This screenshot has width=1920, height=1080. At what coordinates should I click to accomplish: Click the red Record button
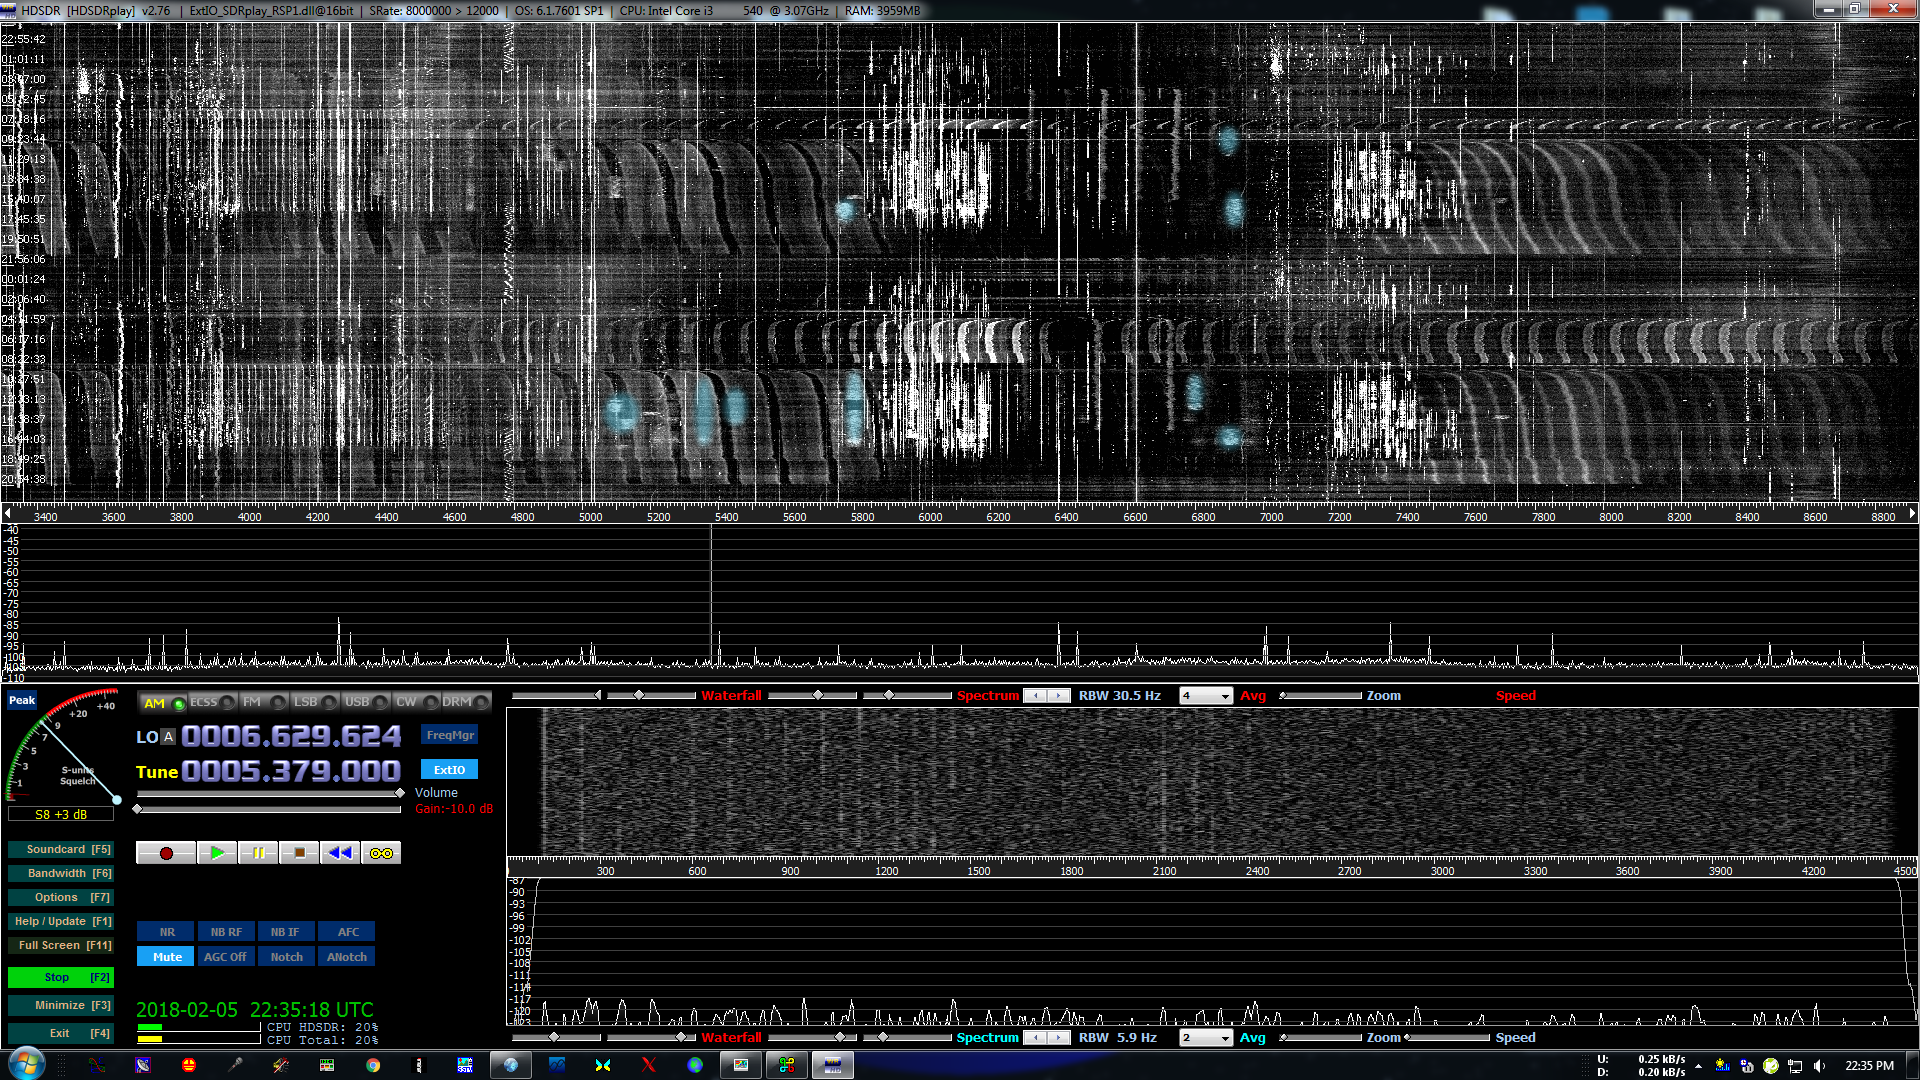click(166, 853)
